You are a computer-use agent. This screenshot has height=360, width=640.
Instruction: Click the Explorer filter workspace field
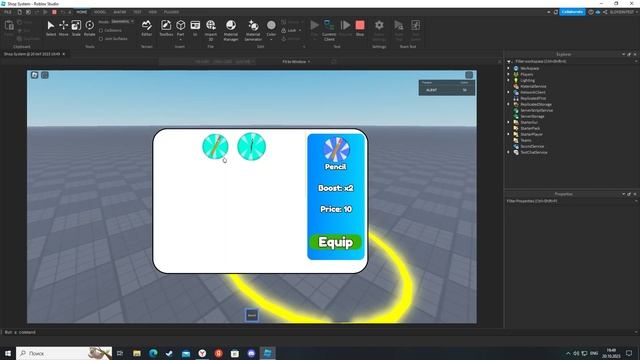click(x=571, y=61)
